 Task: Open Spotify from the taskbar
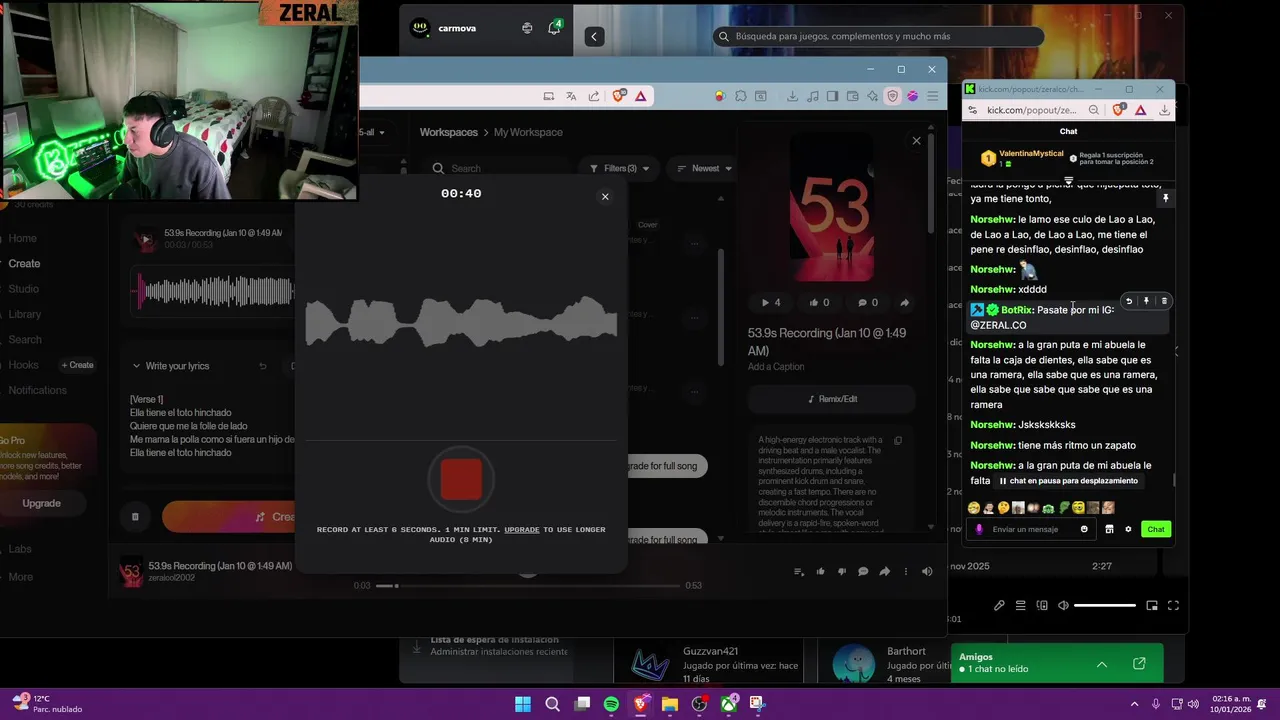click(x=611, y=704)
